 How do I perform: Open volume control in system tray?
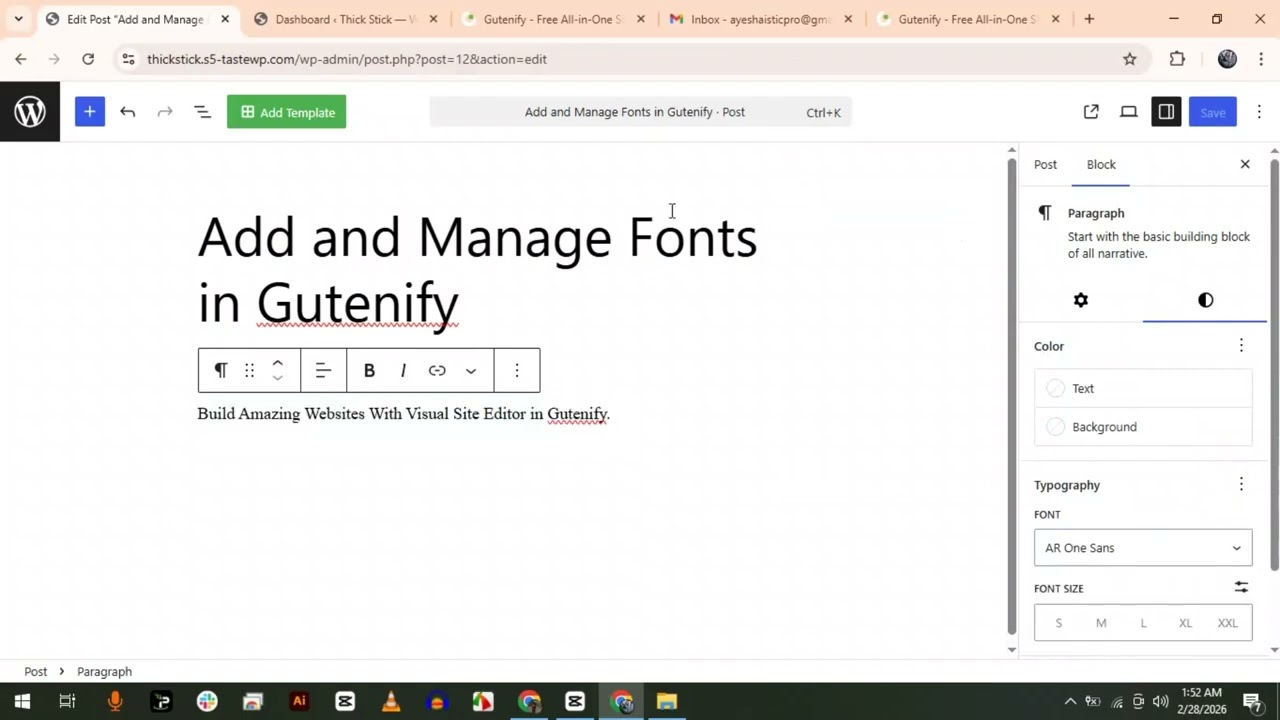1161,702
